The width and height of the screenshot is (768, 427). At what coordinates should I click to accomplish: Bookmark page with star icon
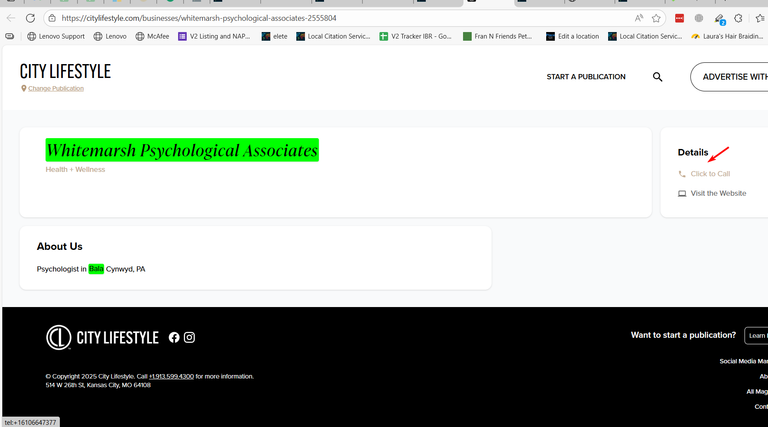656,18
